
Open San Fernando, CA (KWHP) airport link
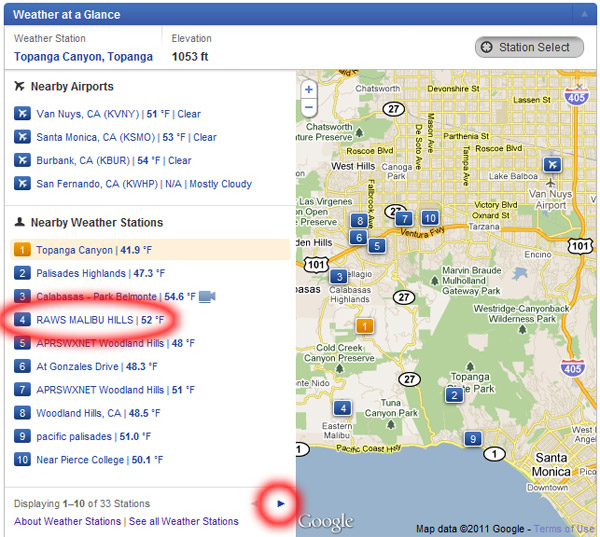pyautogui.click(x=144, y=184)
